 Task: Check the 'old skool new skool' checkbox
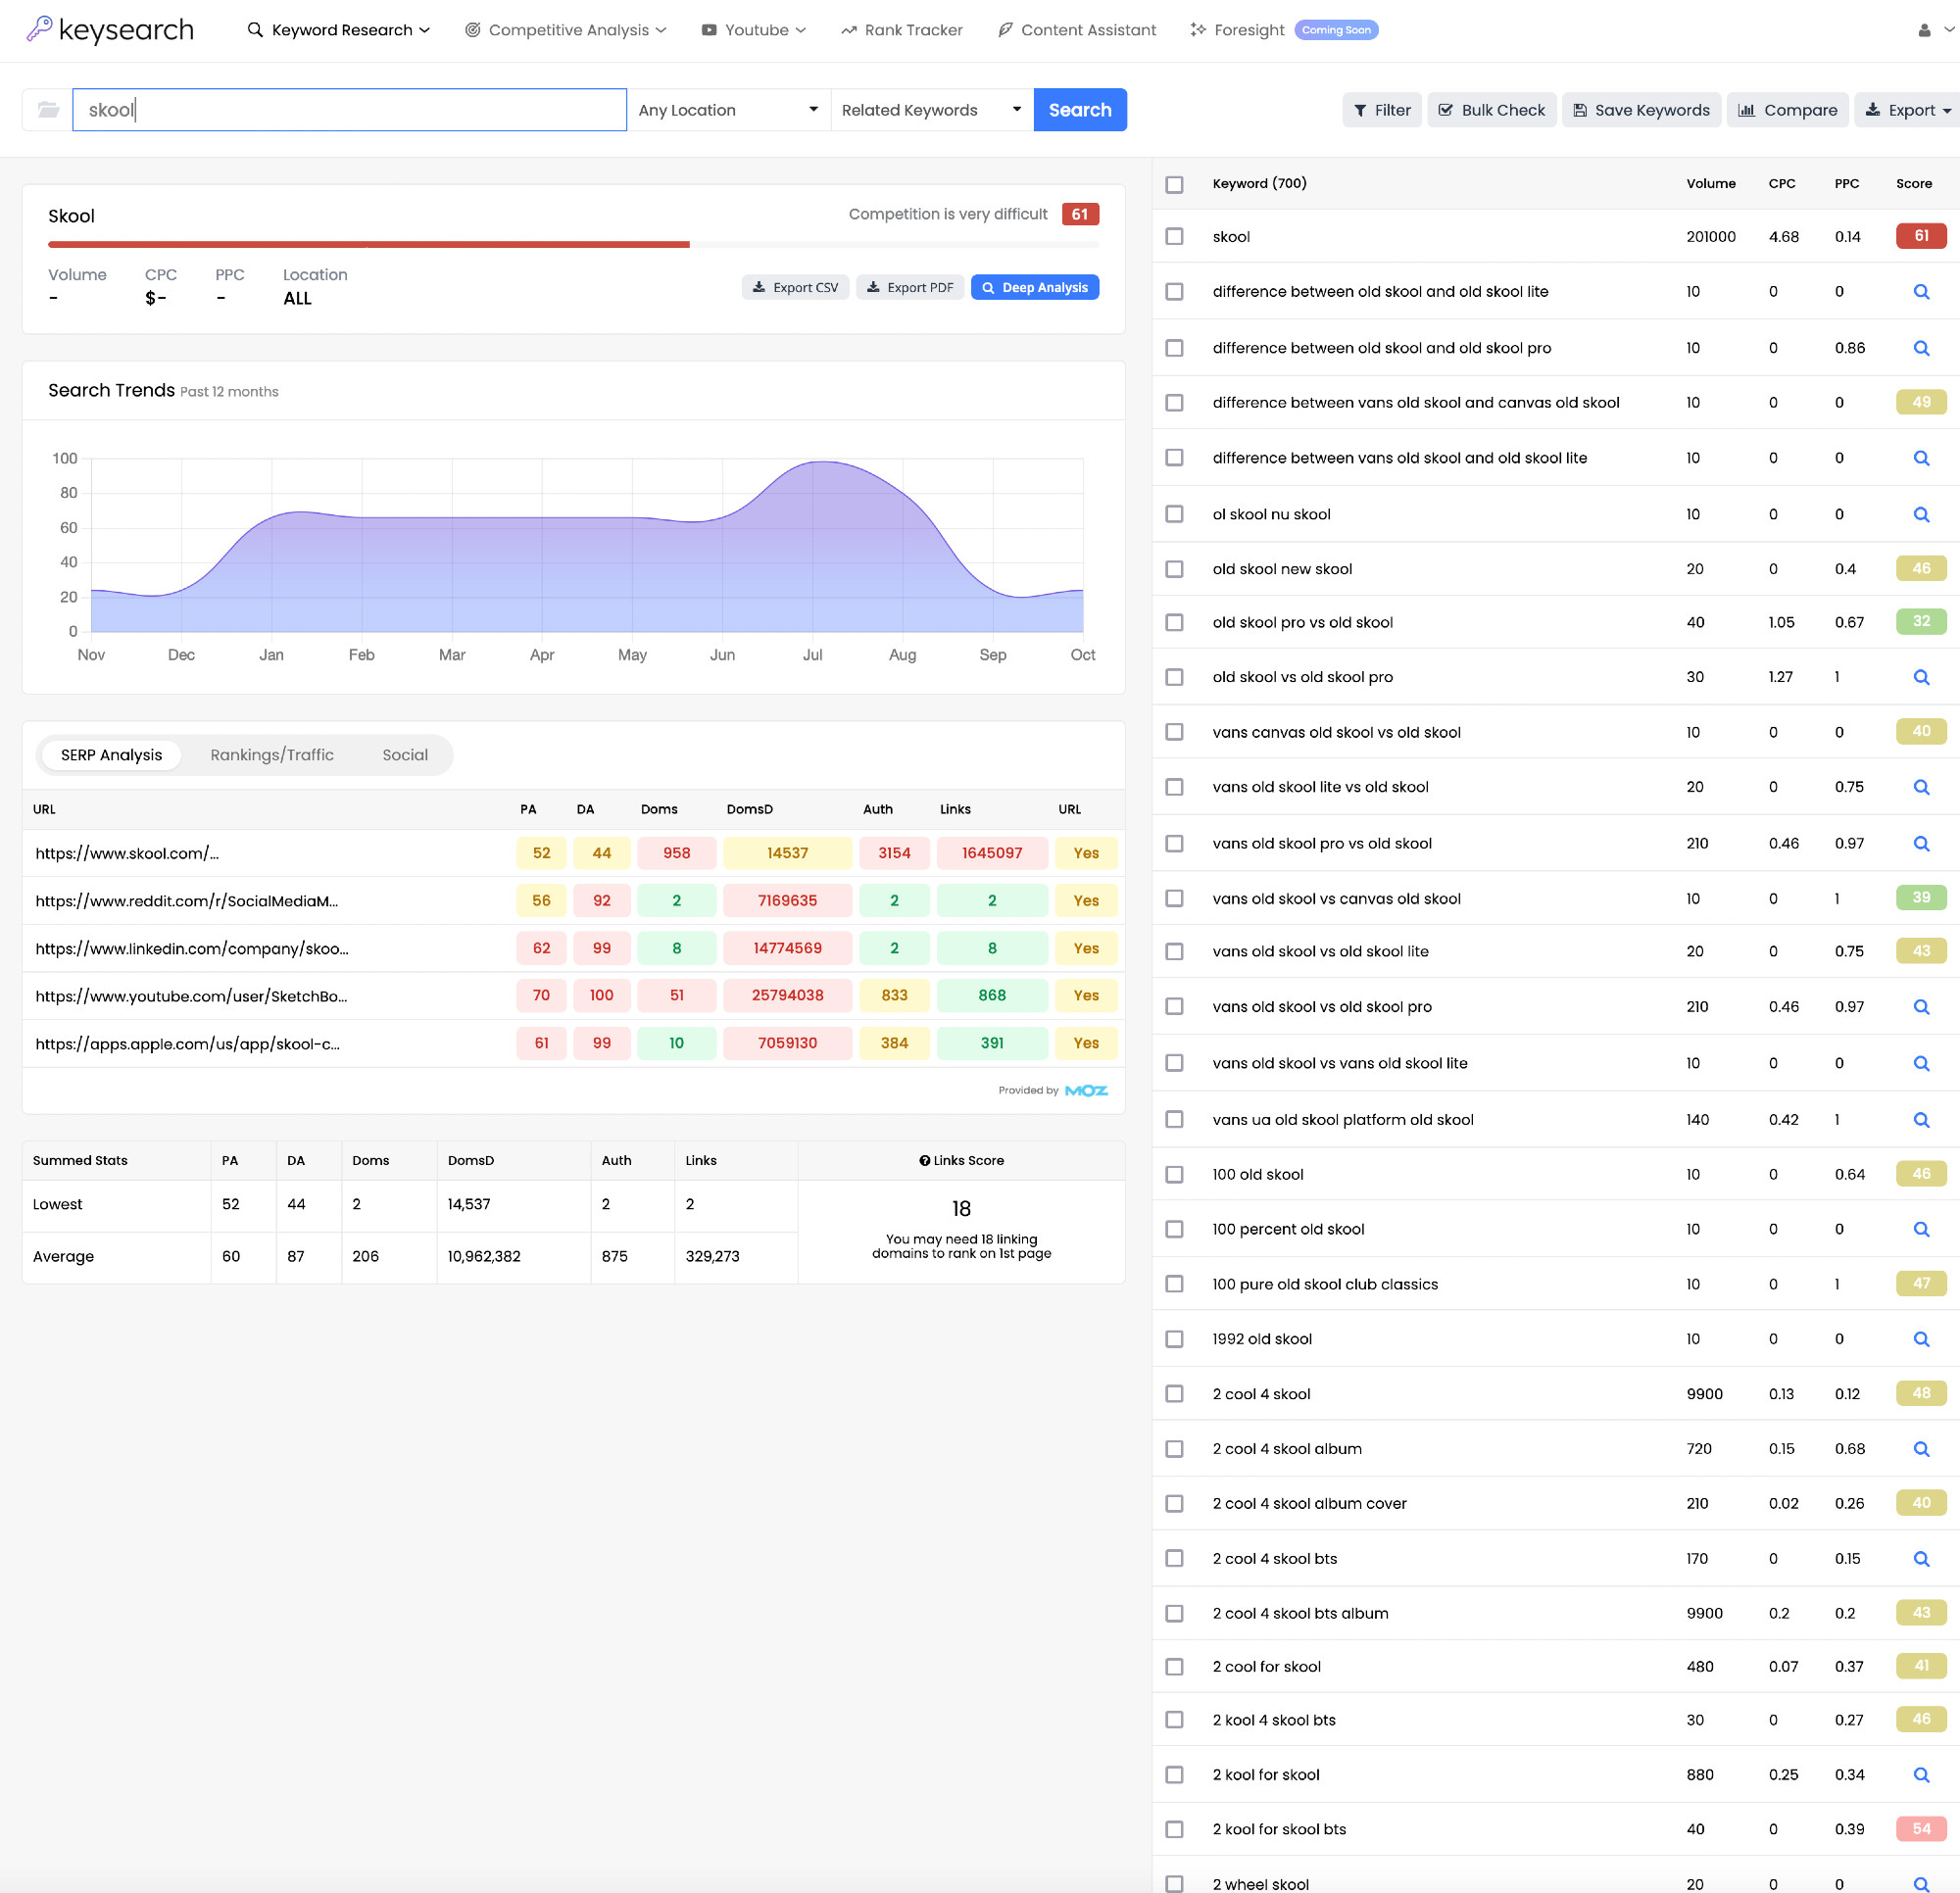[1174, 569]
